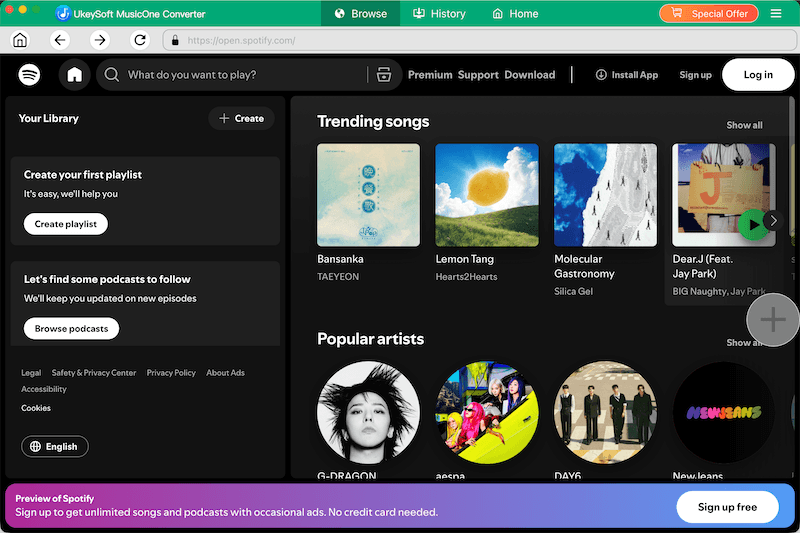Open the Download menu link
The height and width of the screenshot is (533, 800).
(530, 74)
